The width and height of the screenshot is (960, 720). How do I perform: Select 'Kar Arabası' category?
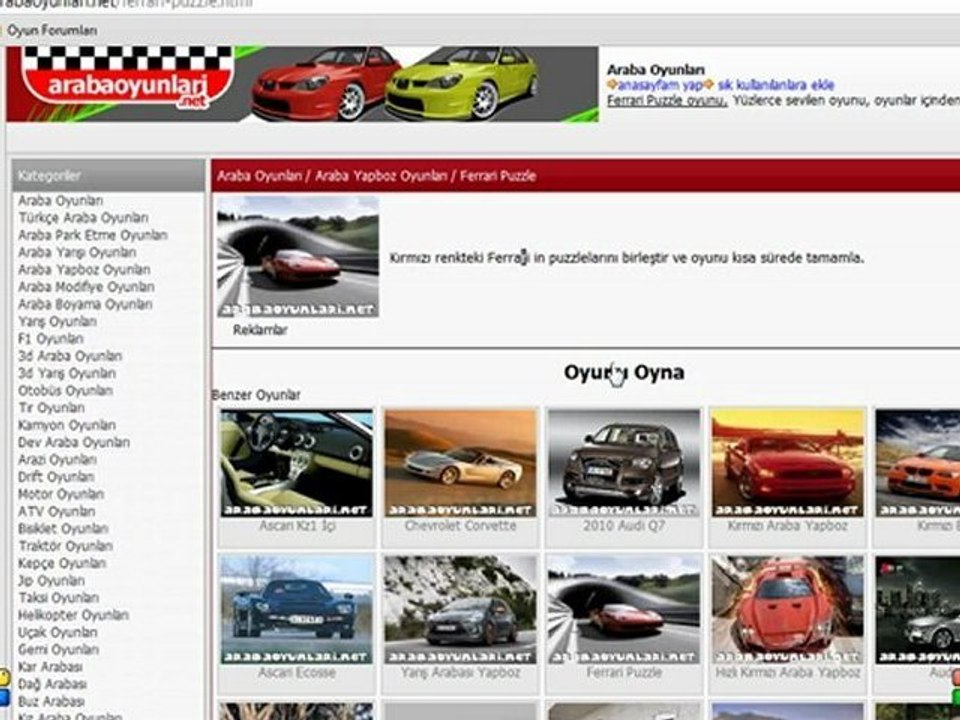tap(50, 667)
